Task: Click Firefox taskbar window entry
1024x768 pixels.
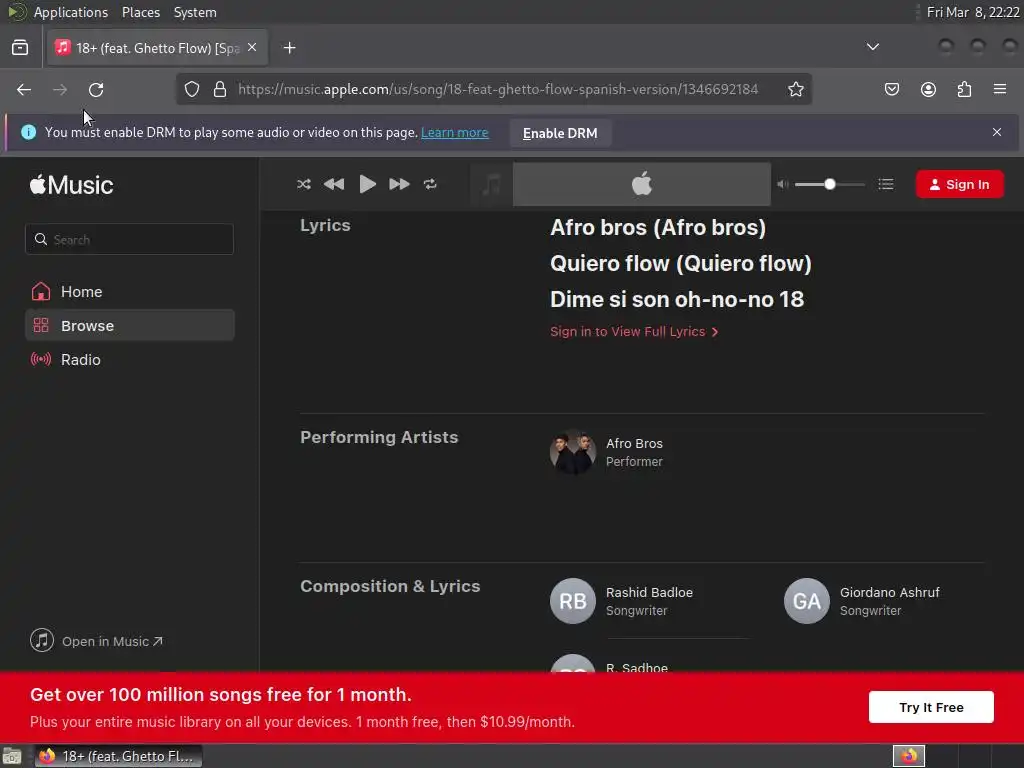Action: [118, 756]
